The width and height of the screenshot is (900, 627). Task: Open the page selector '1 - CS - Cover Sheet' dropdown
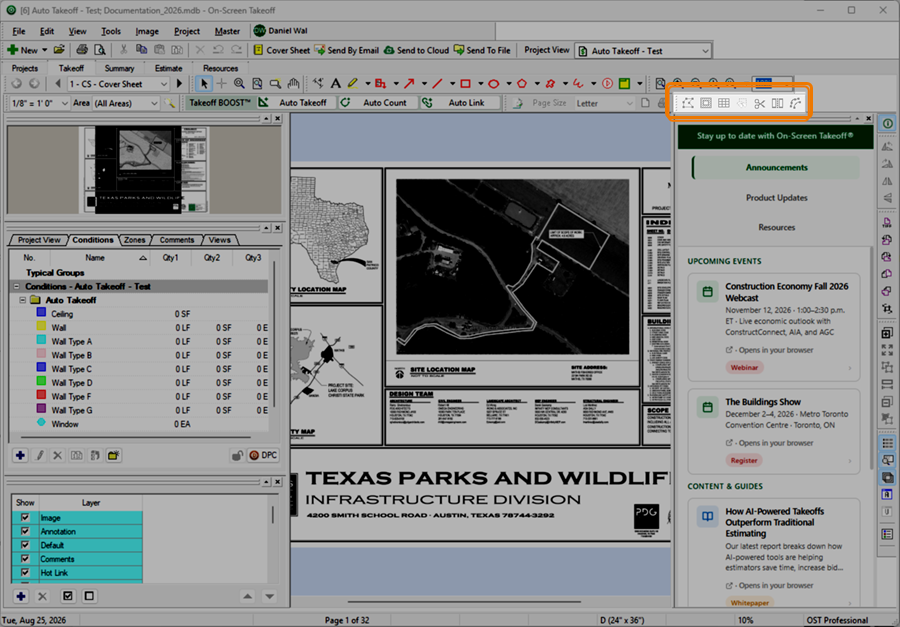tap(118, 84)
